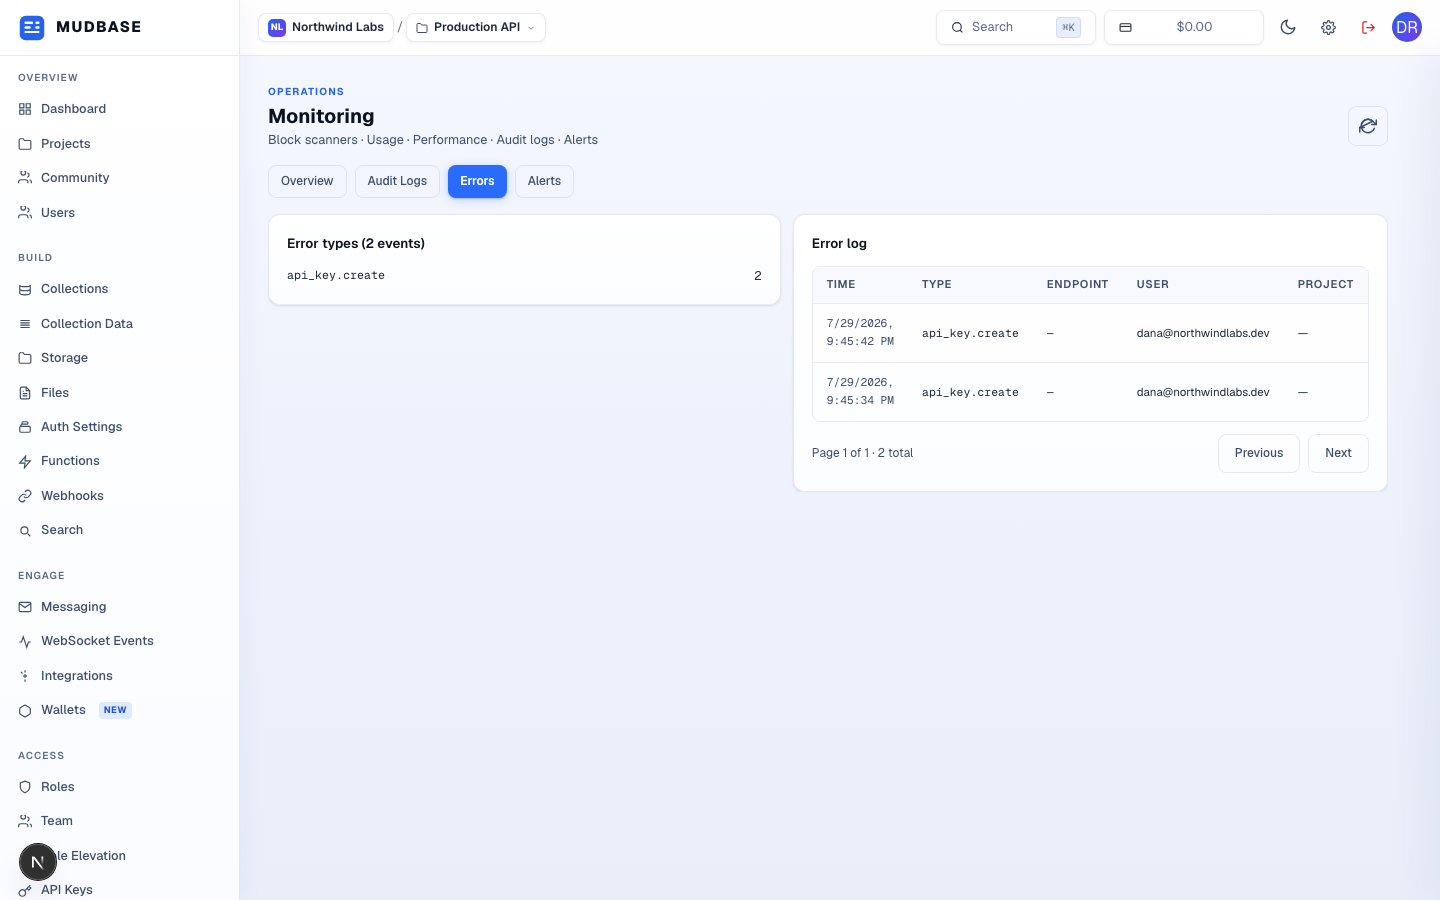The image size is (1440, 900).
Task: Click the Error log heading
Action: [839, 243]
